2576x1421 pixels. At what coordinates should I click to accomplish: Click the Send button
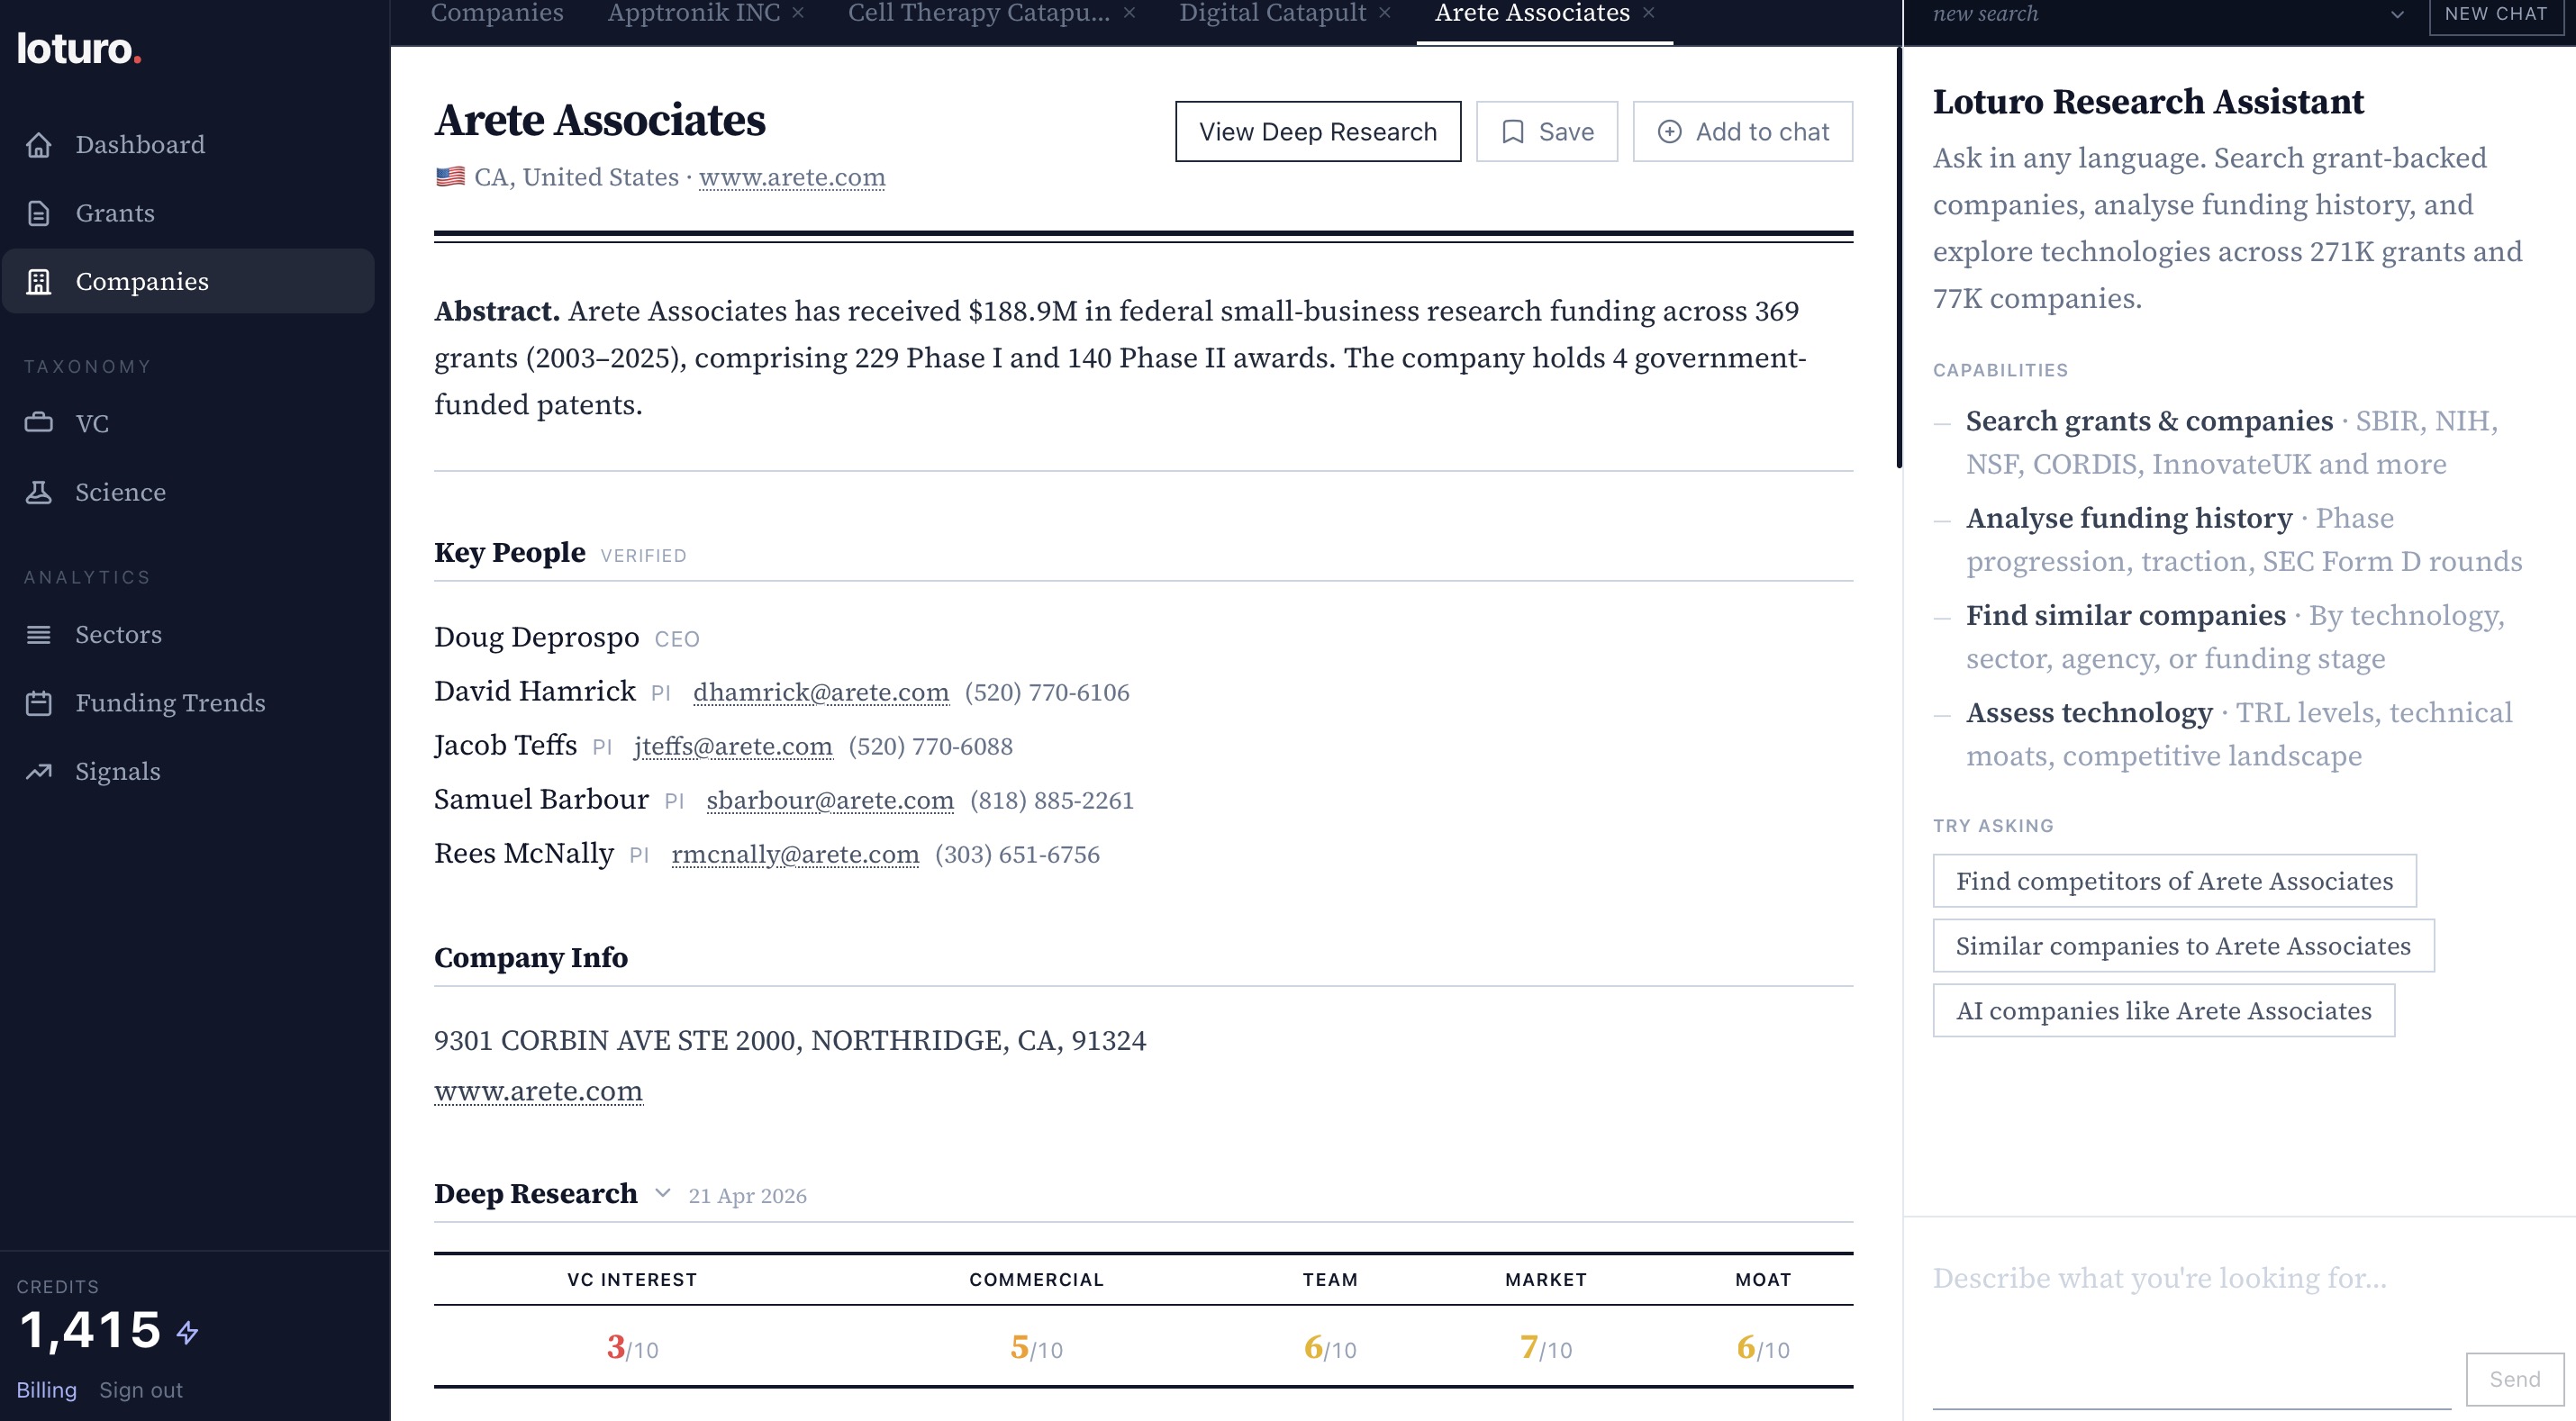click(x=2514, y=1379)
